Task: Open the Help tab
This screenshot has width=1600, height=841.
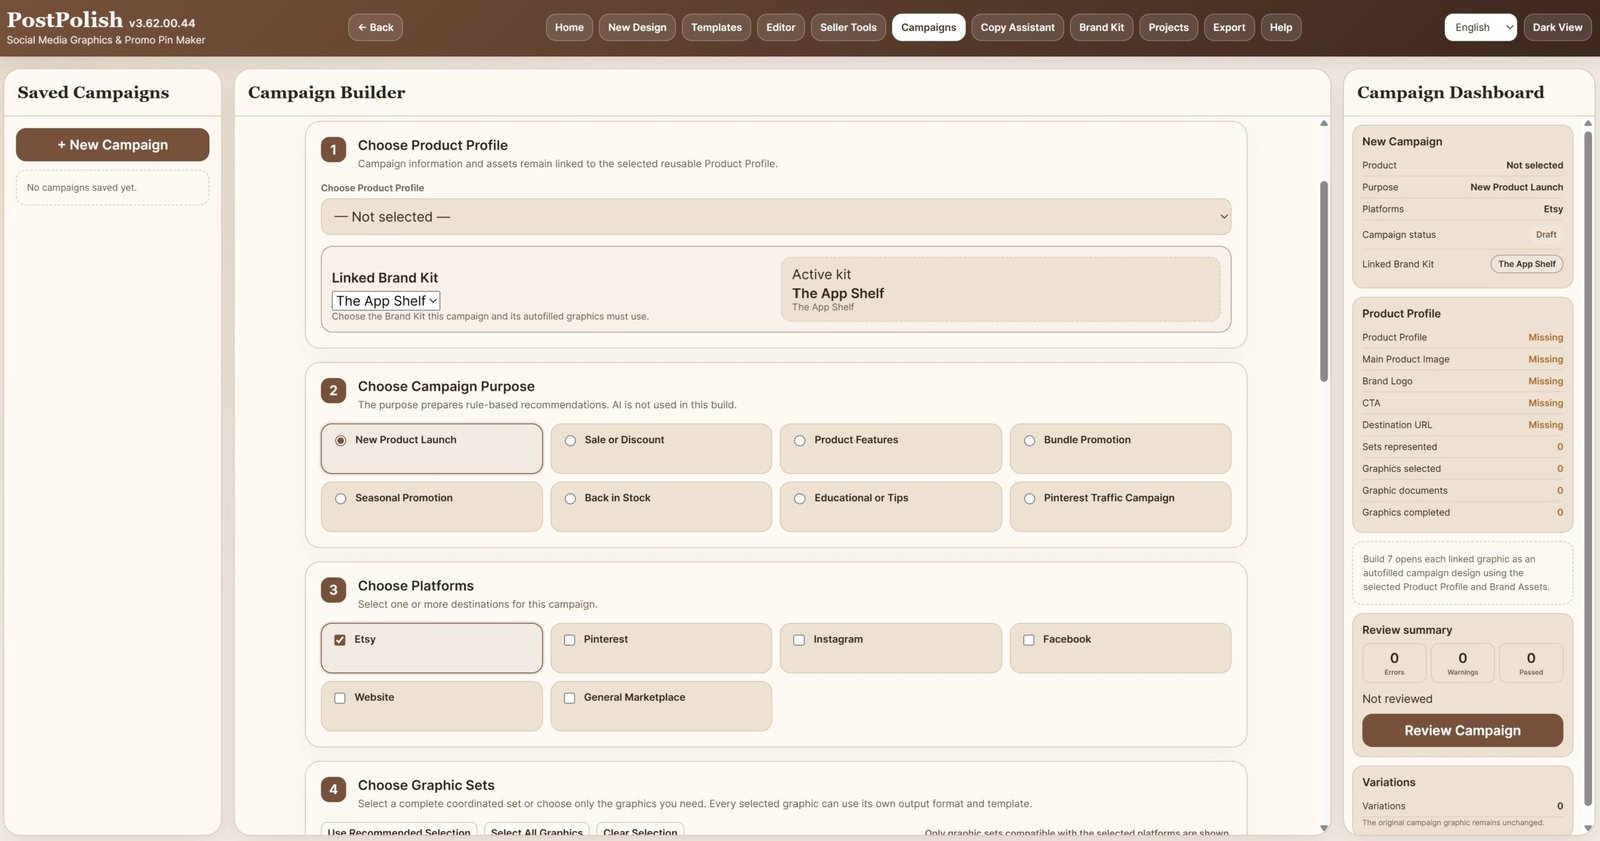Action: [x=1281, y=27]
